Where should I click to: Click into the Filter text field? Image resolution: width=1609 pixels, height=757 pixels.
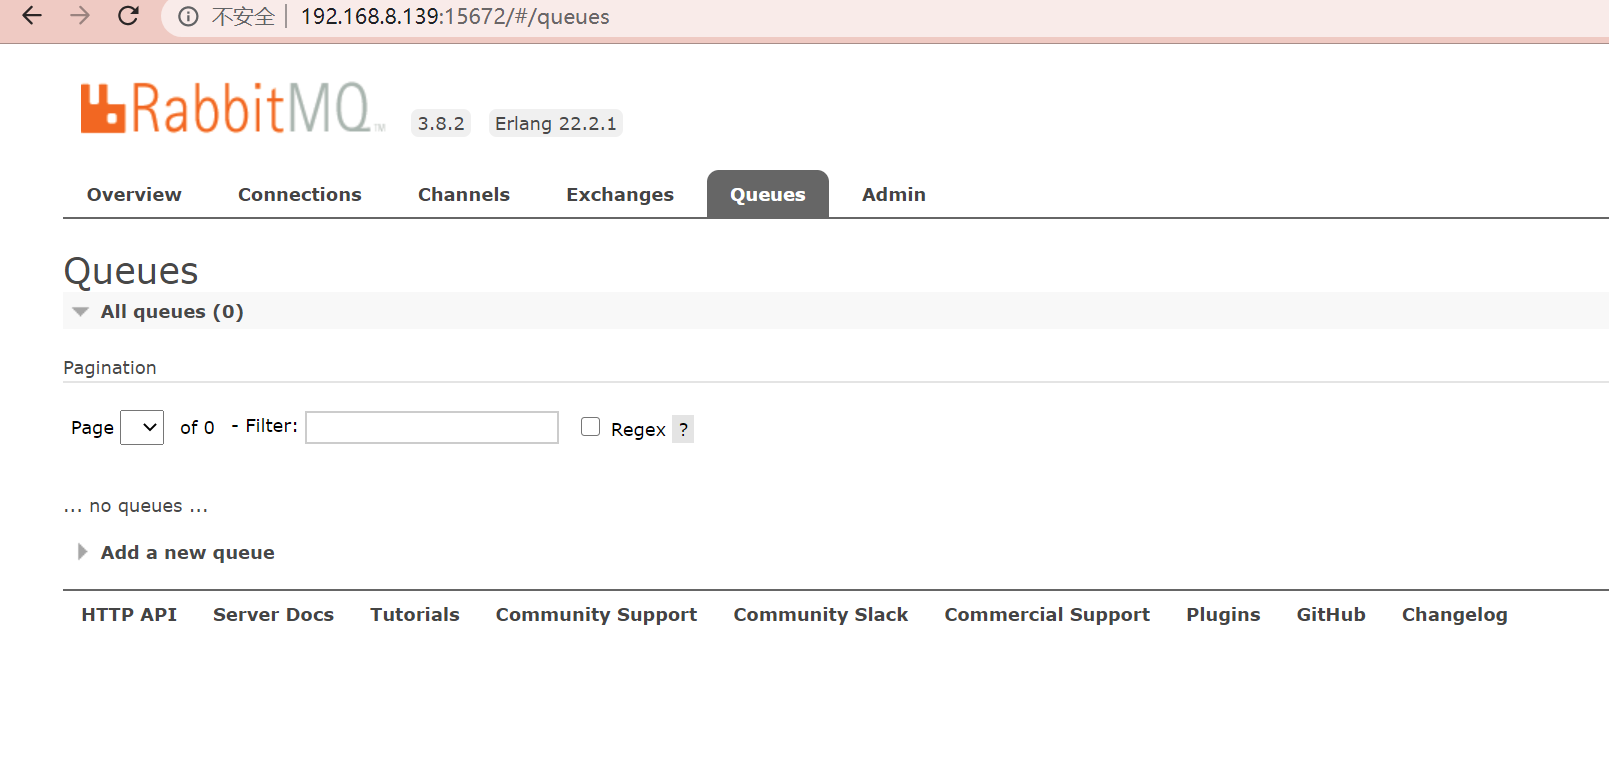(x=432, y=427)
